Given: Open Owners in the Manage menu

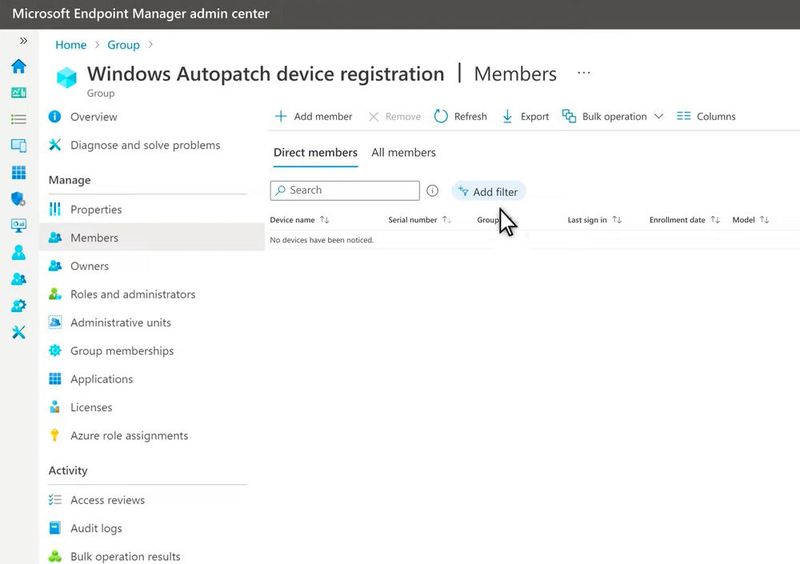Looking at the screenshot, I should pyautogui.click(x=89, y=266).
